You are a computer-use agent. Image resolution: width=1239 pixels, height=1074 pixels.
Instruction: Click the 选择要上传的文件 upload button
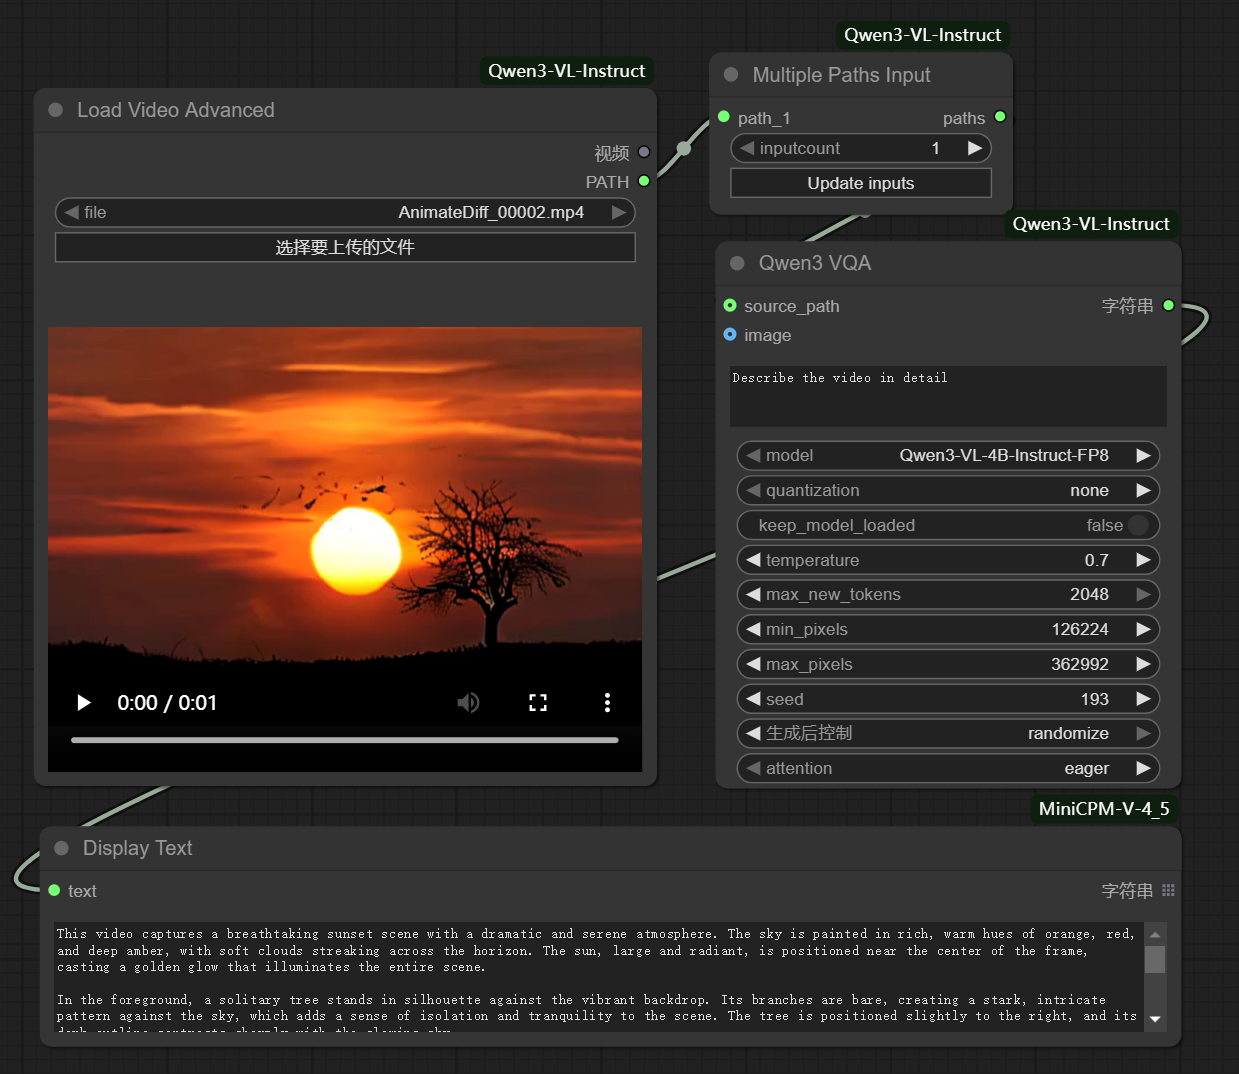coord(344,247)
